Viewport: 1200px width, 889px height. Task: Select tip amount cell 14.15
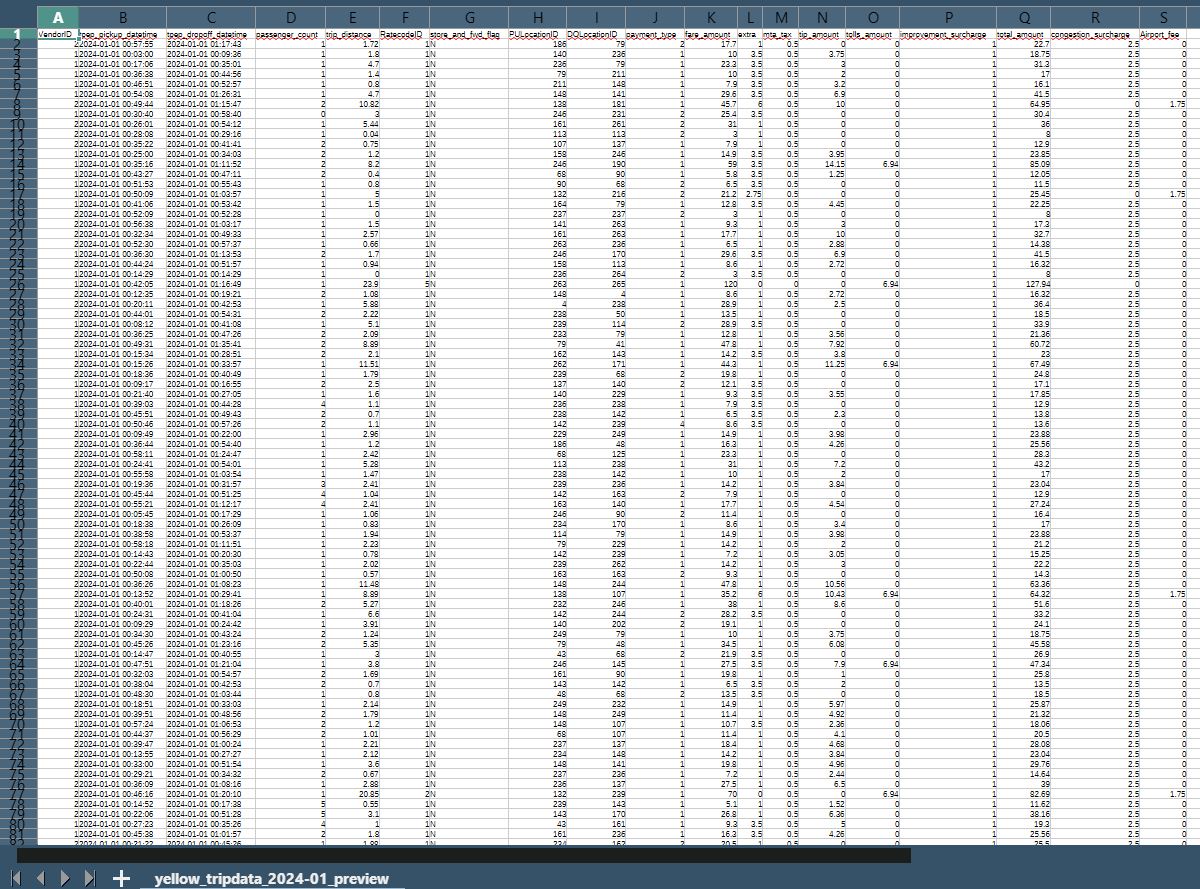click(x=823, y=163)
